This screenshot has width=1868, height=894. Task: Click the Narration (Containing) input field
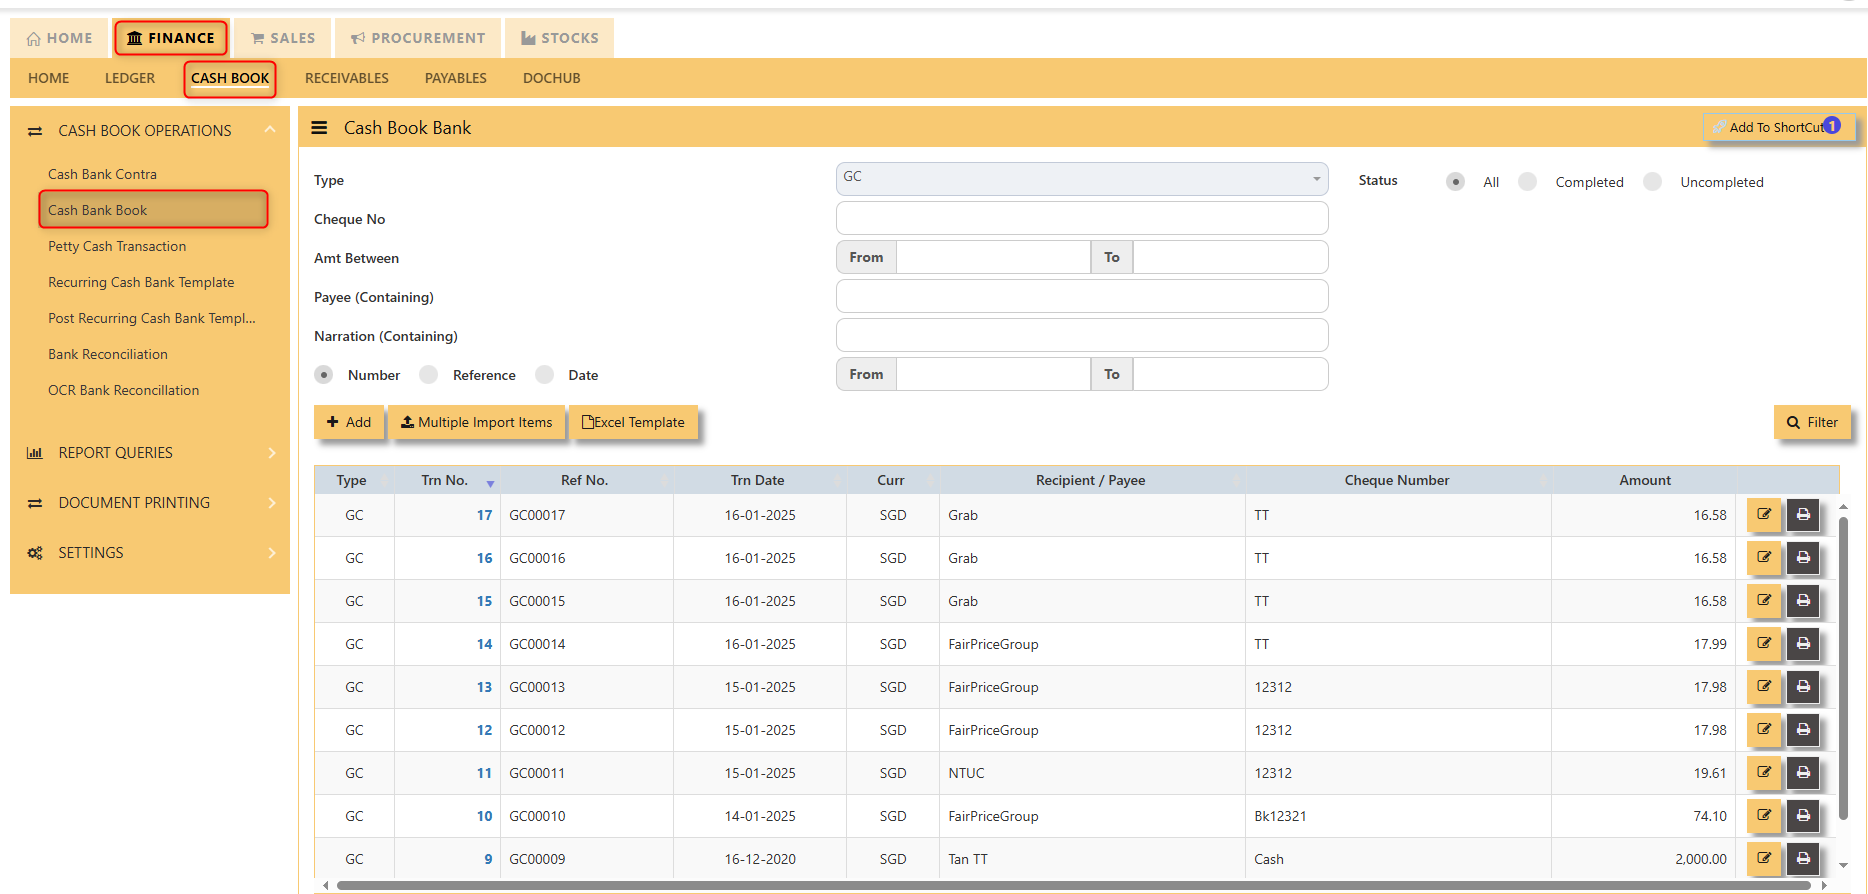[x=1082, y=335]
